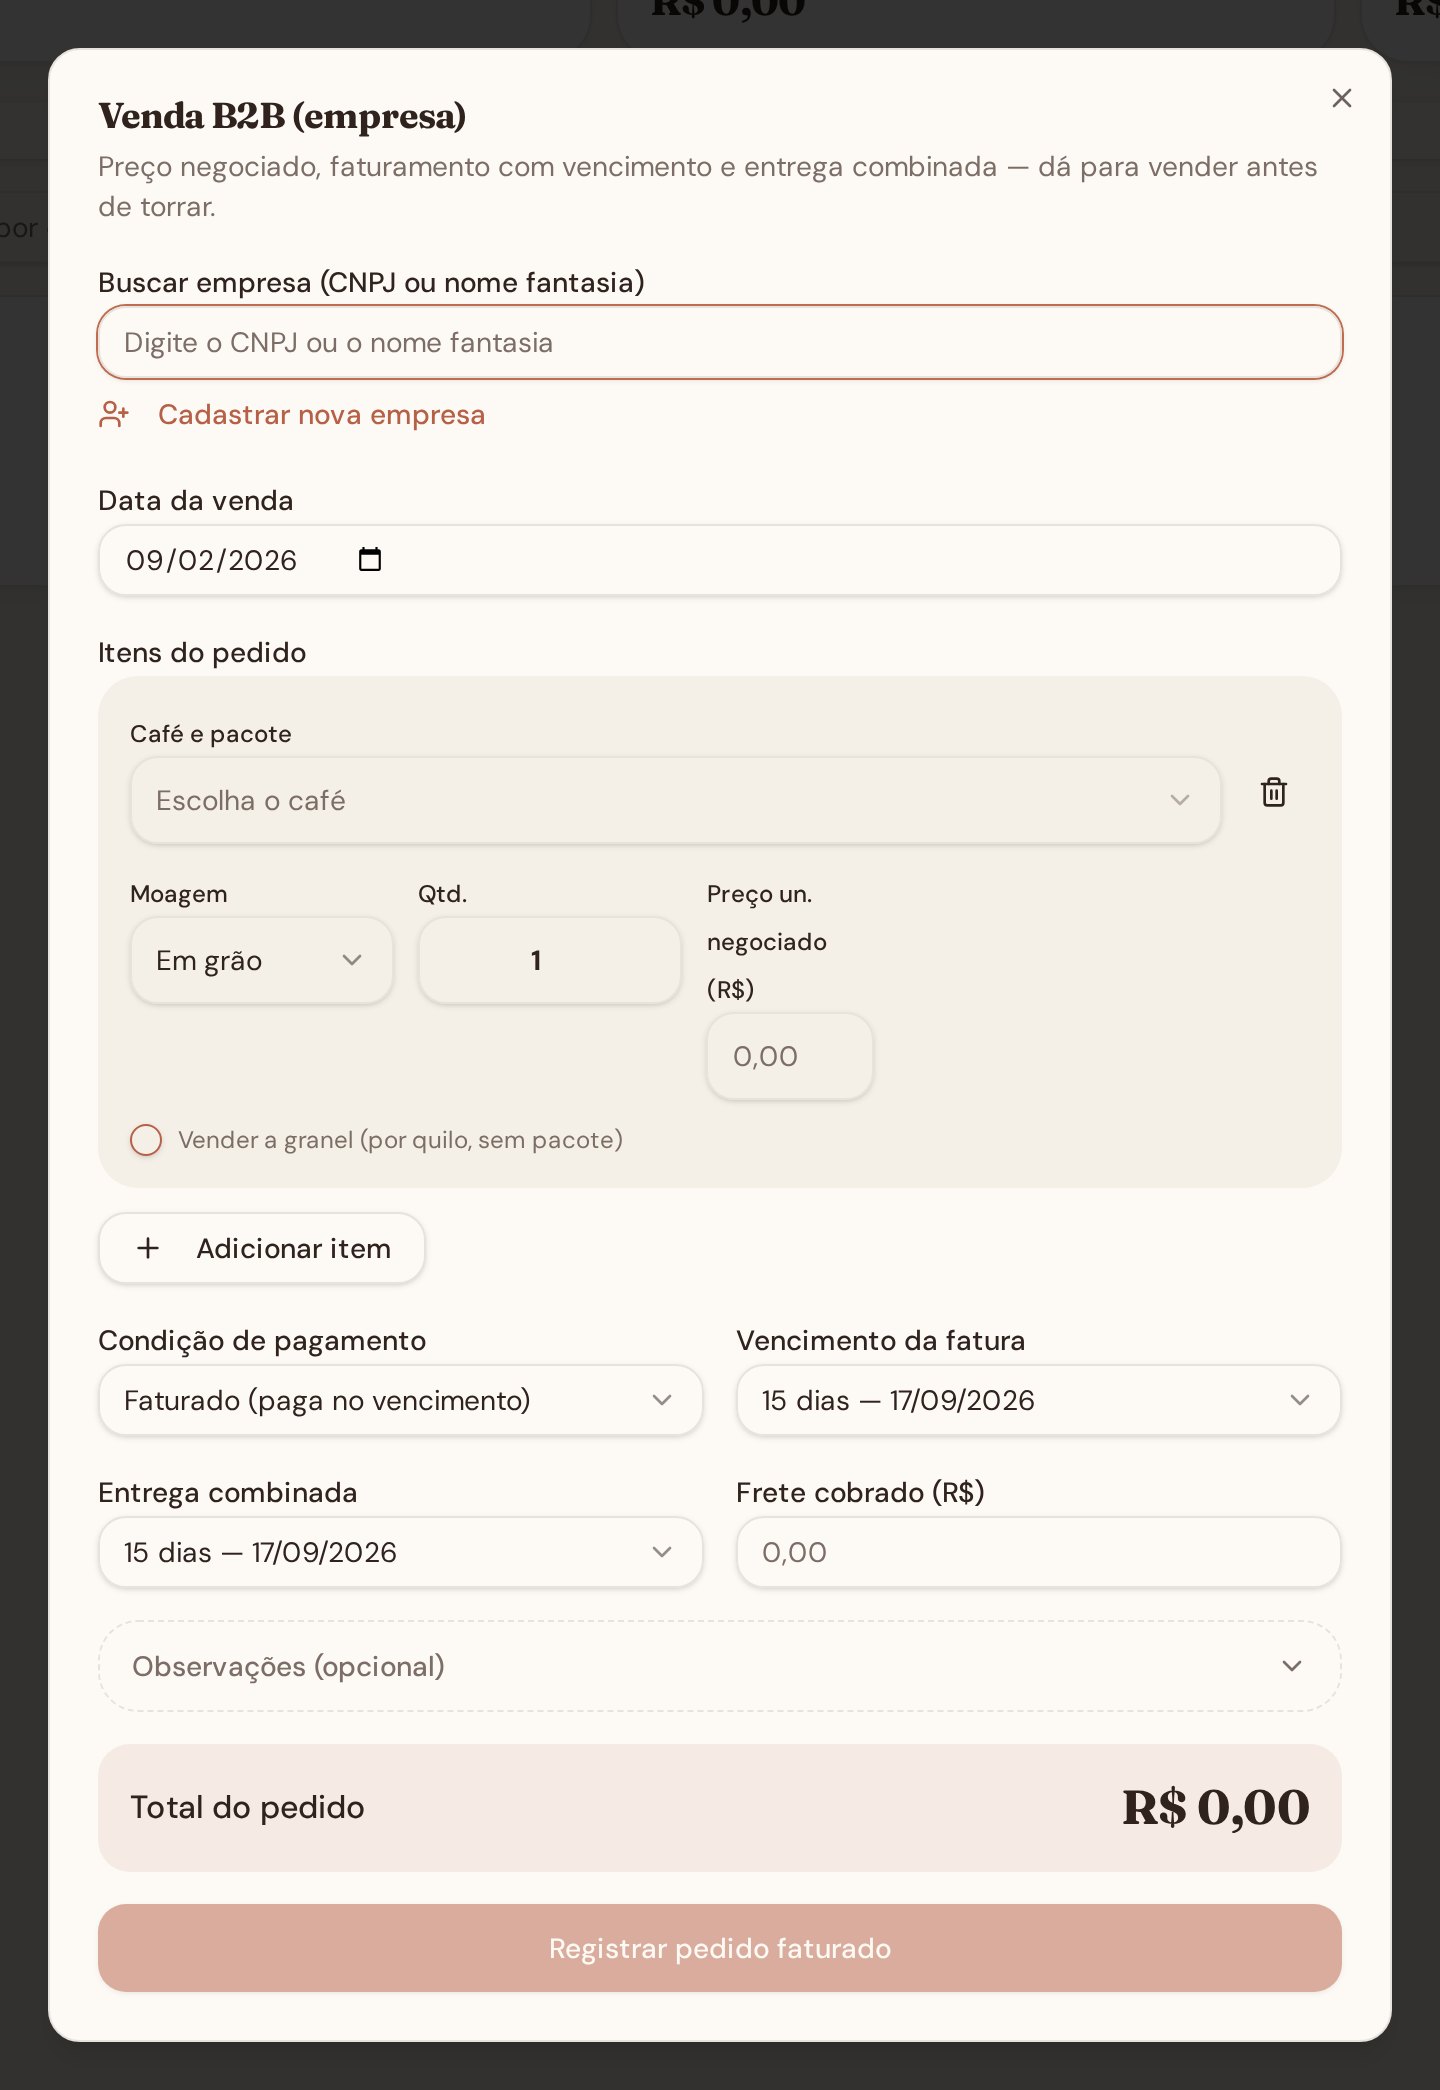Click the add-person icon beside Cadastrar nova empresa
The height and width of the screenshot is (2090, 1440).
pyautogui.click(x=114, y=415)
